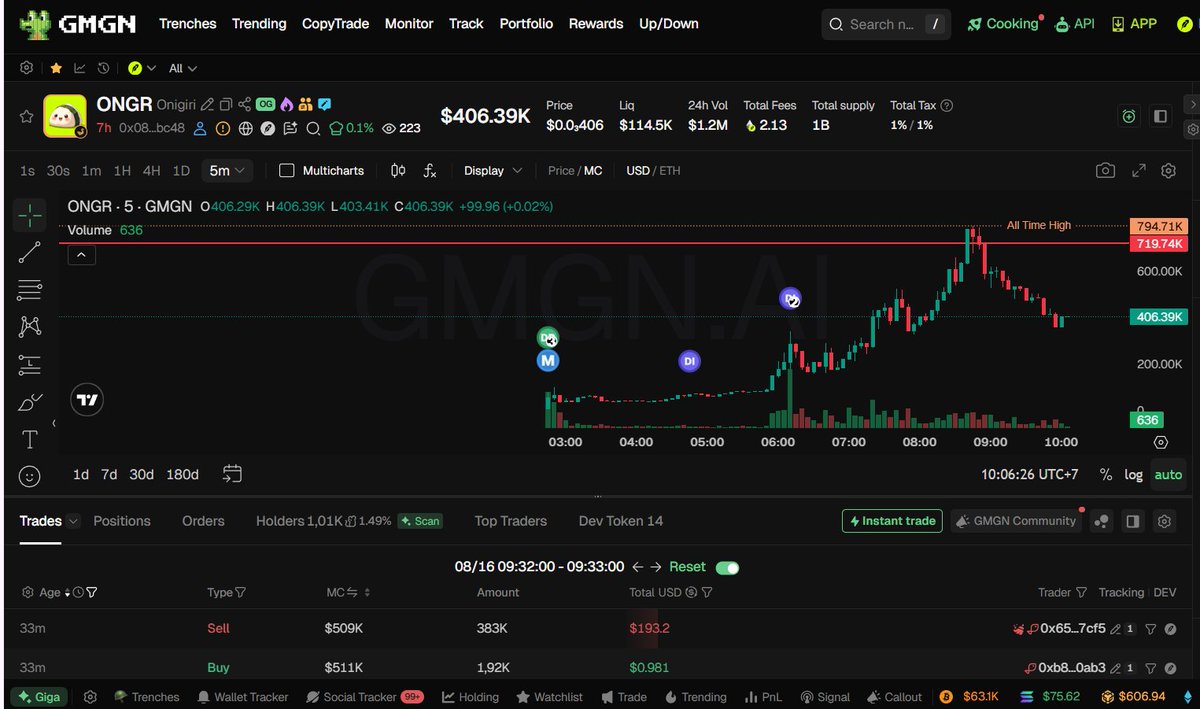
Task: Select the brush drawing tool
Action: [30, 402]
